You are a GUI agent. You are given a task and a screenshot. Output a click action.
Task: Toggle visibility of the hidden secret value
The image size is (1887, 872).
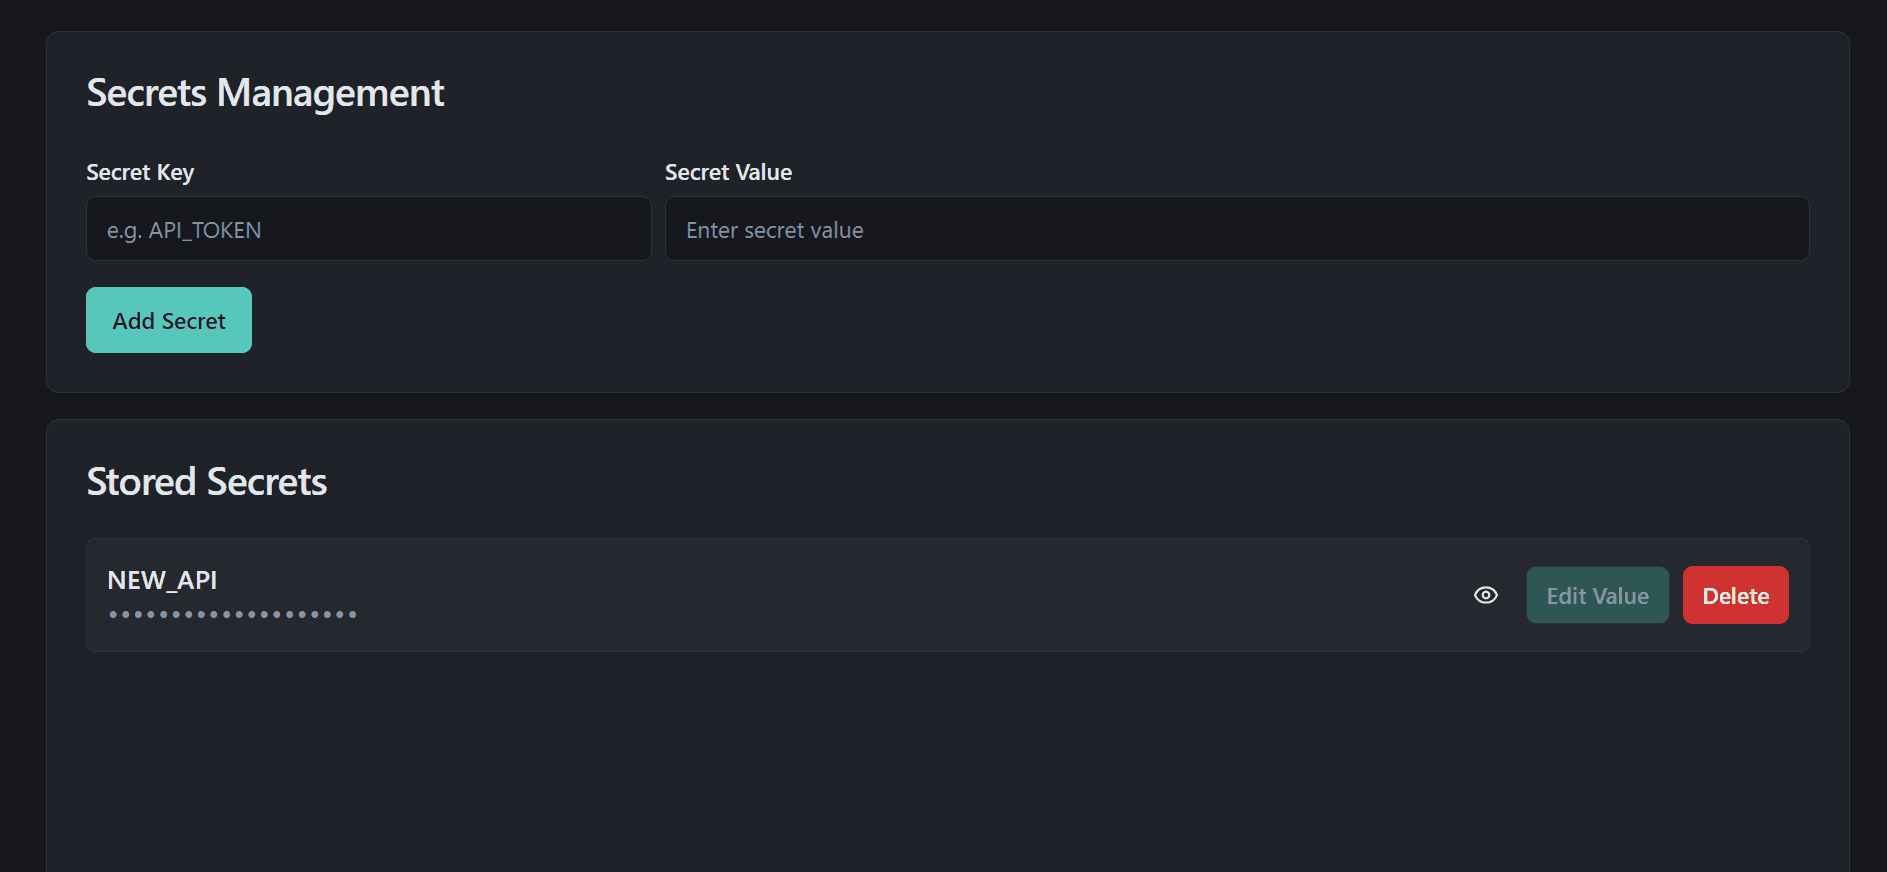click(x=1486, y=595)
